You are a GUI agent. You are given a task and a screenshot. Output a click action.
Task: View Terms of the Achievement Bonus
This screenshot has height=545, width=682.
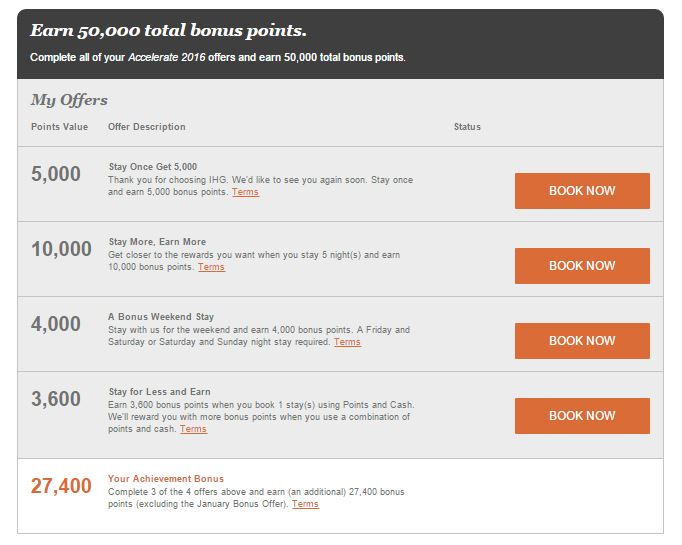[x=305, y=504]
